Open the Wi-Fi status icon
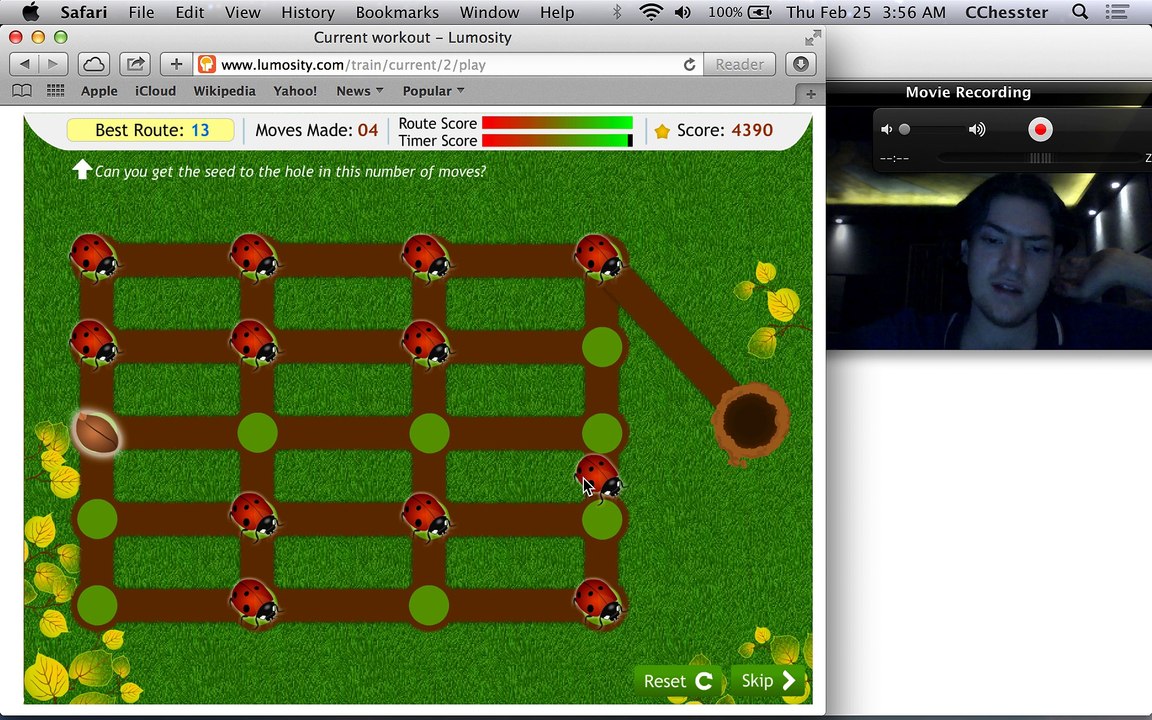 (x=651, y=12)
